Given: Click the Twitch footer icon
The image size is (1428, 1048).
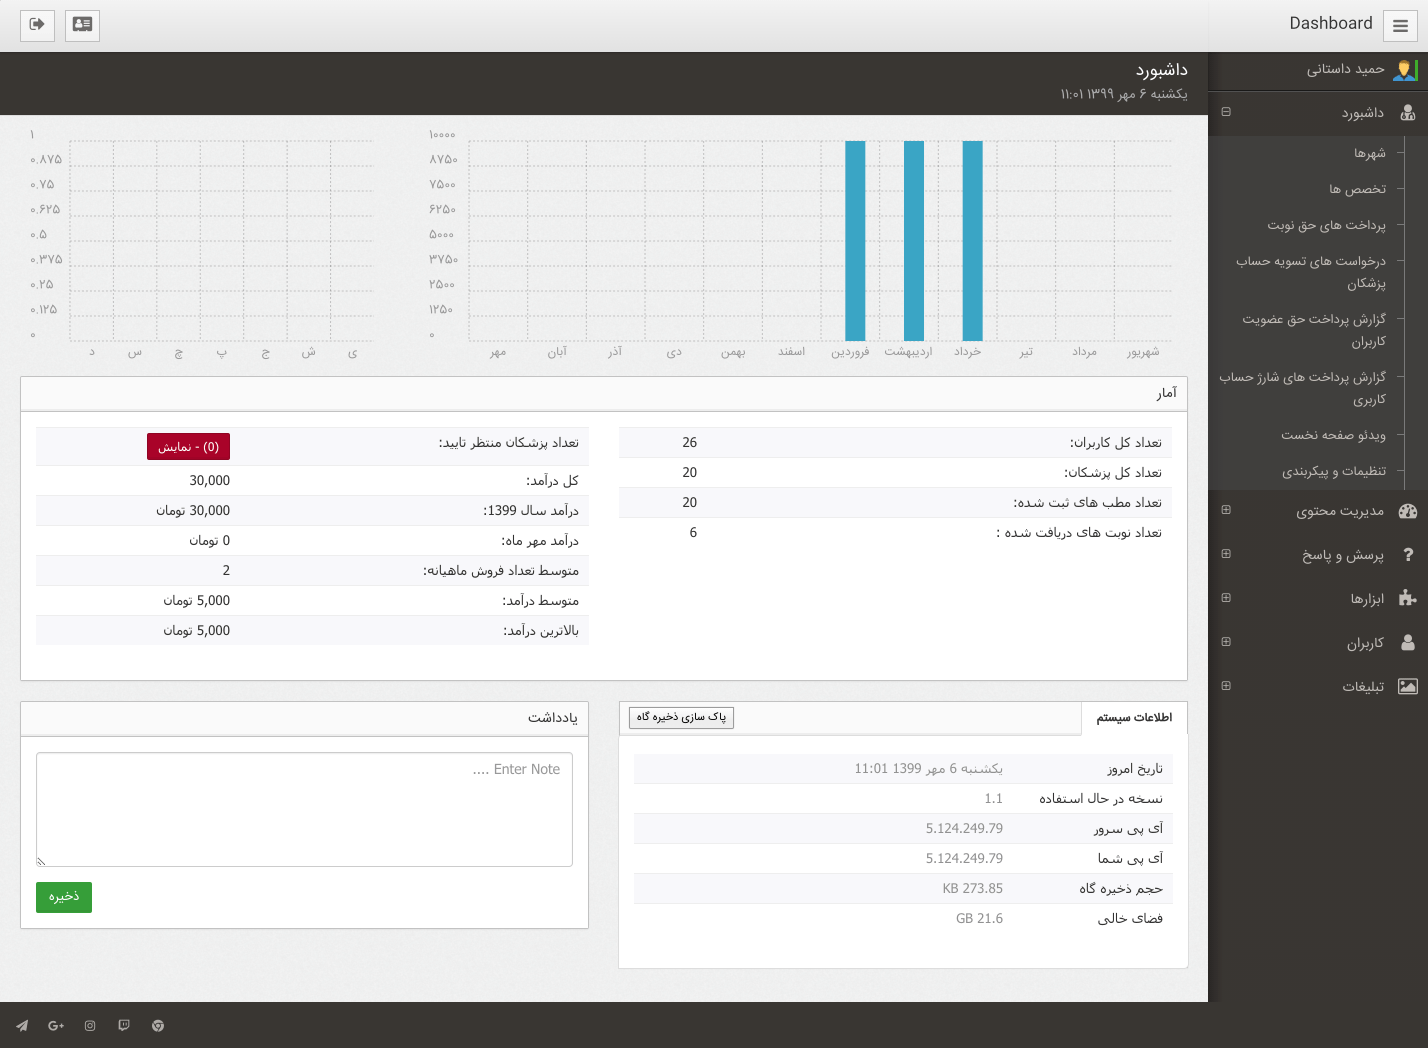Looking at the screenshot, I should [124, 1026].
